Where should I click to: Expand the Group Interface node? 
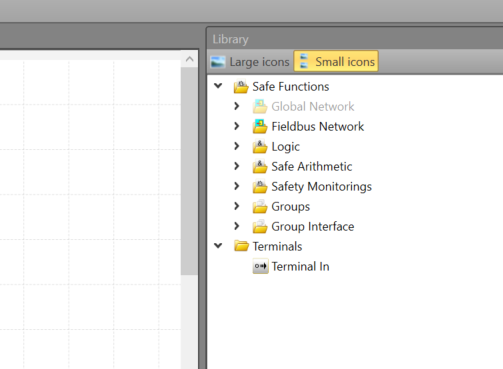tap(237, 226)
